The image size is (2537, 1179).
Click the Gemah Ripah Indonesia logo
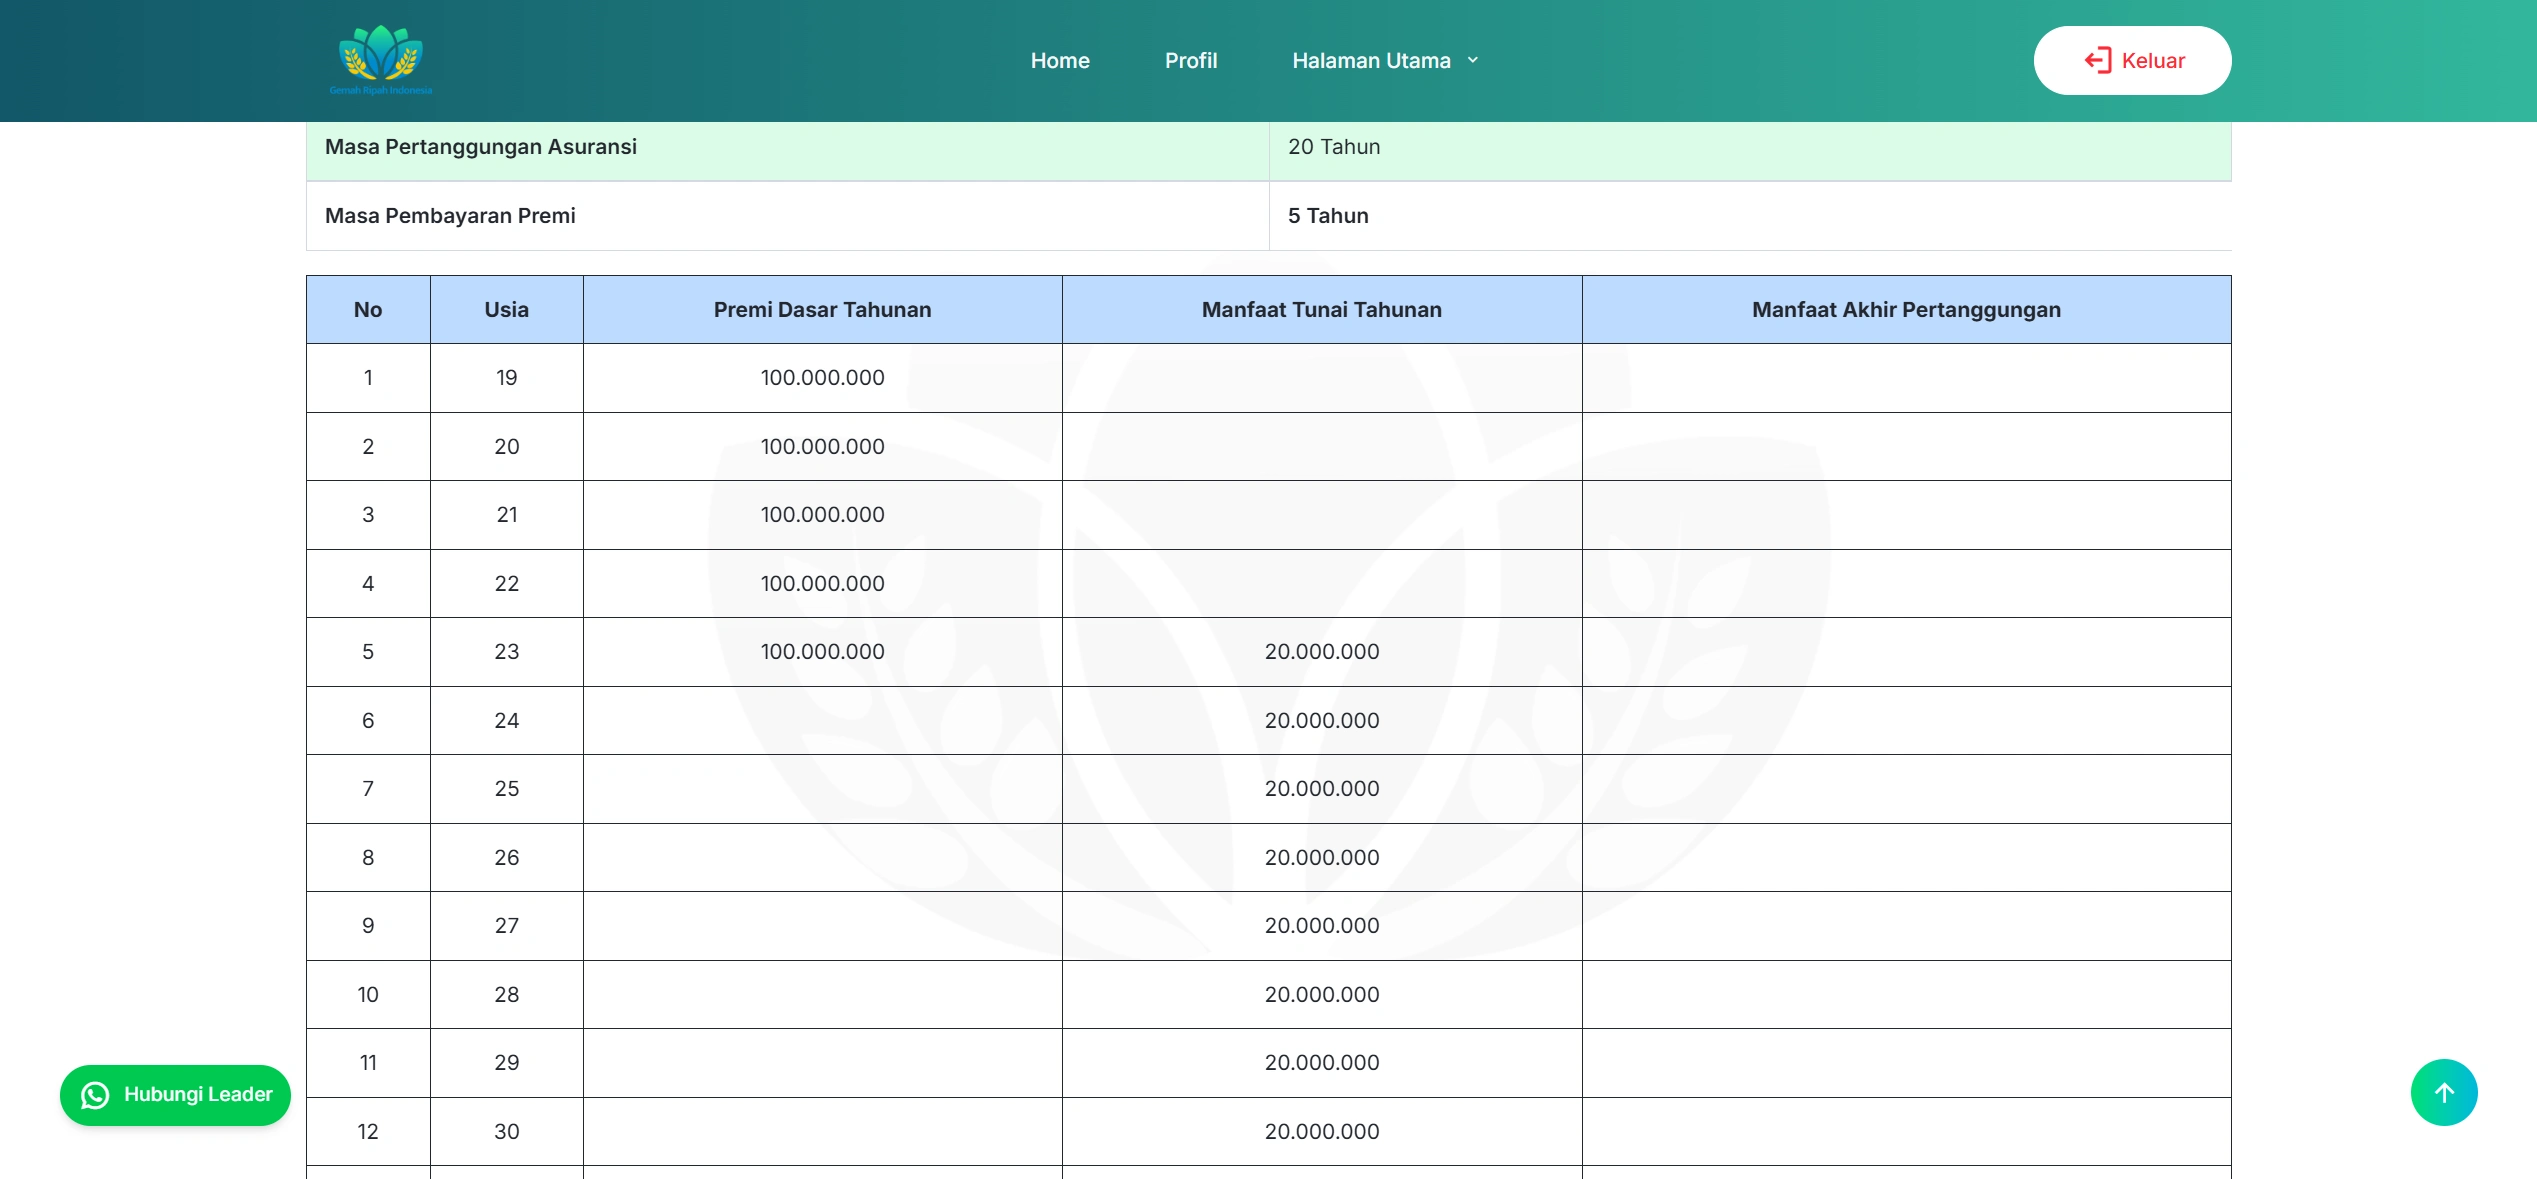381,60
